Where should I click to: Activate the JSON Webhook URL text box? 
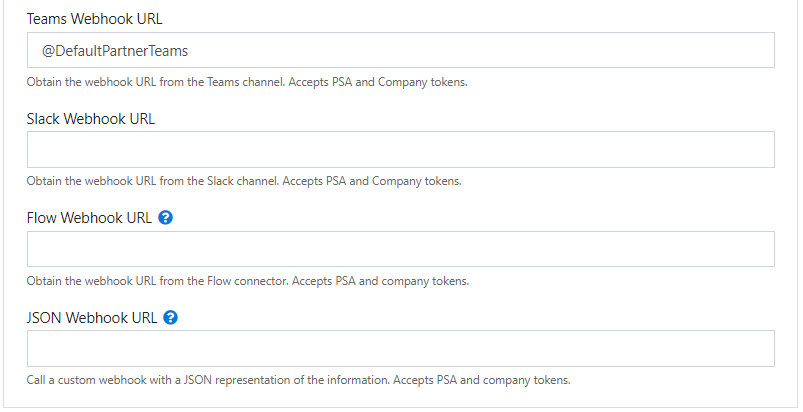coord(400,349)
